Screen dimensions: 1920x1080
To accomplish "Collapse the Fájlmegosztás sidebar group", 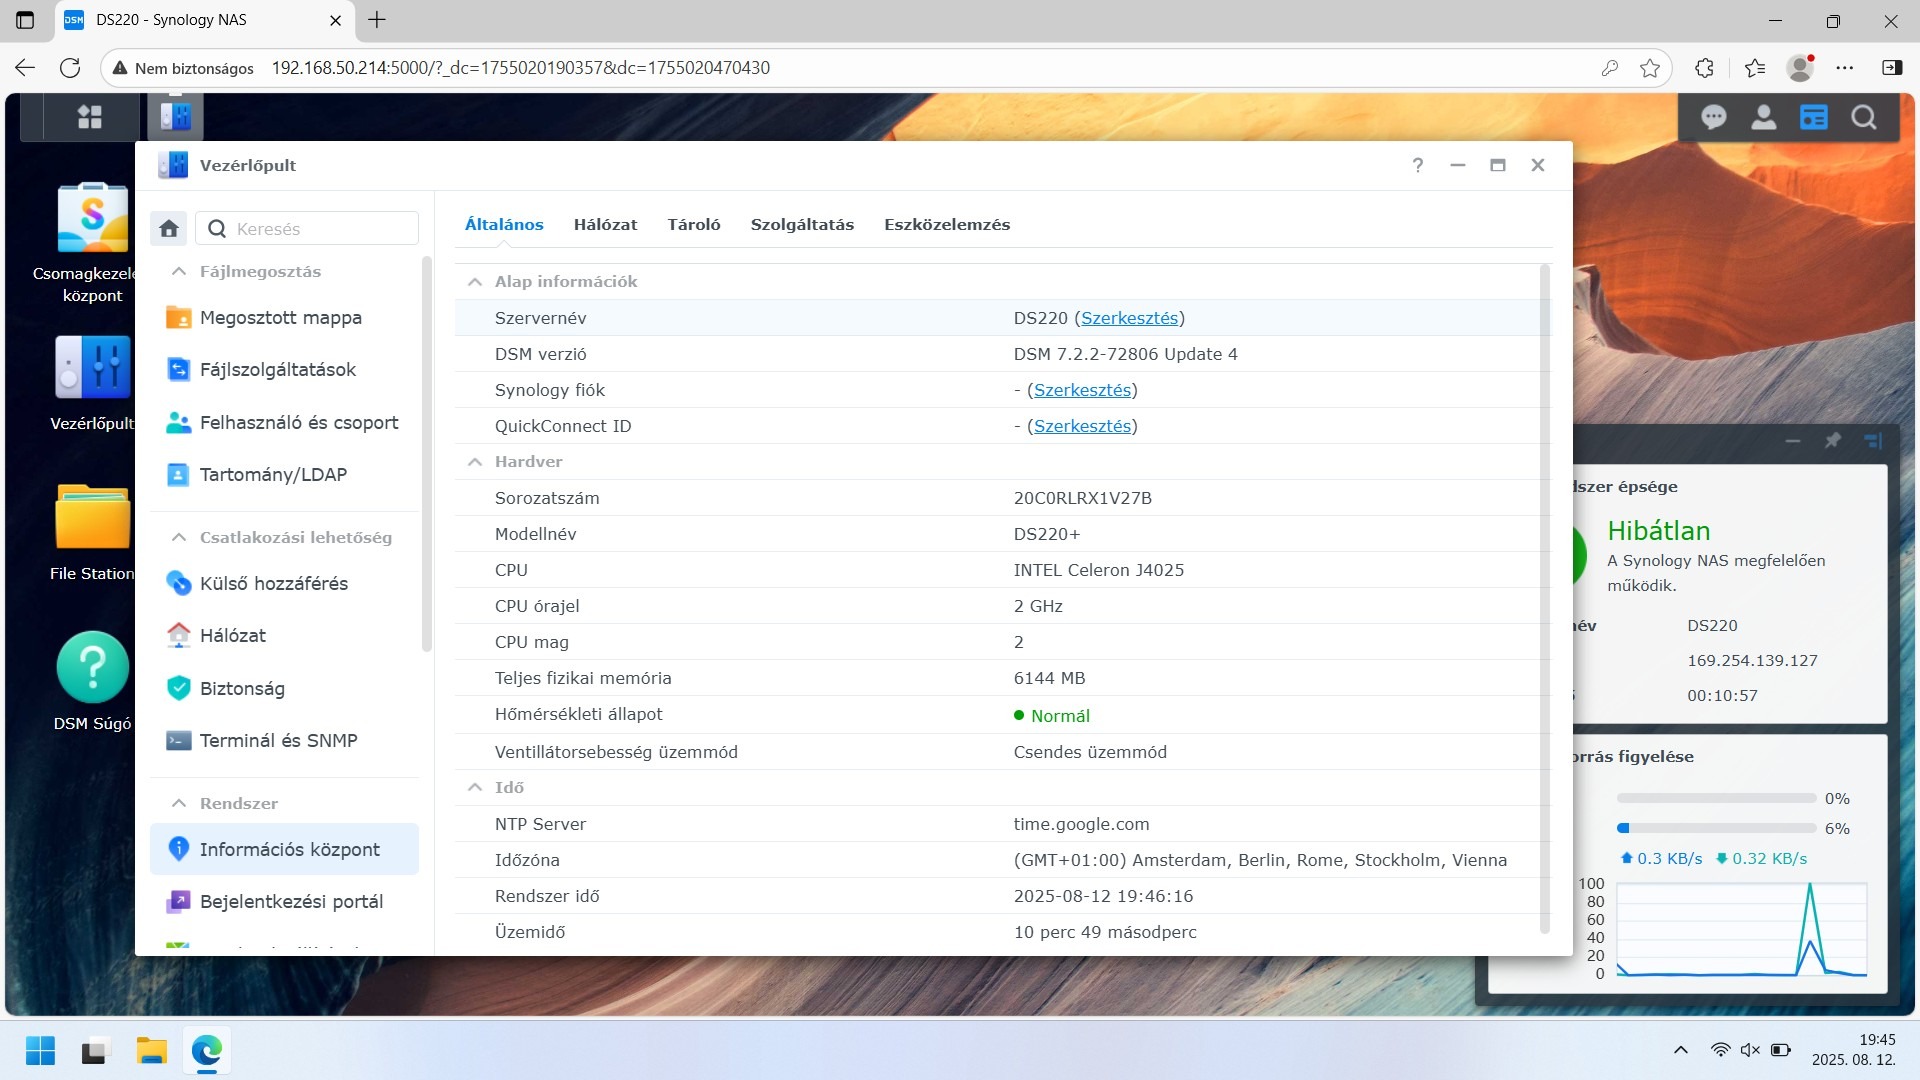I will (179, 272).
